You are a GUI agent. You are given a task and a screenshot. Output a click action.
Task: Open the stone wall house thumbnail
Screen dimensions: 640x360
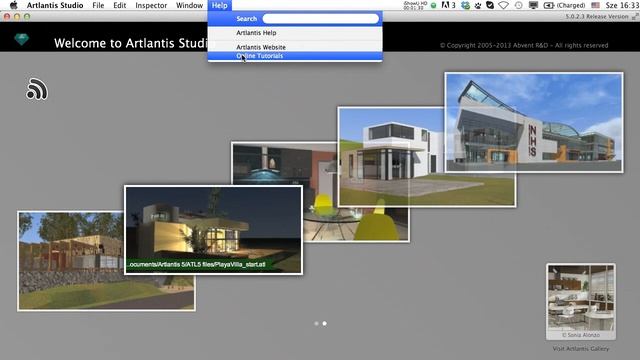coord(71,261)
